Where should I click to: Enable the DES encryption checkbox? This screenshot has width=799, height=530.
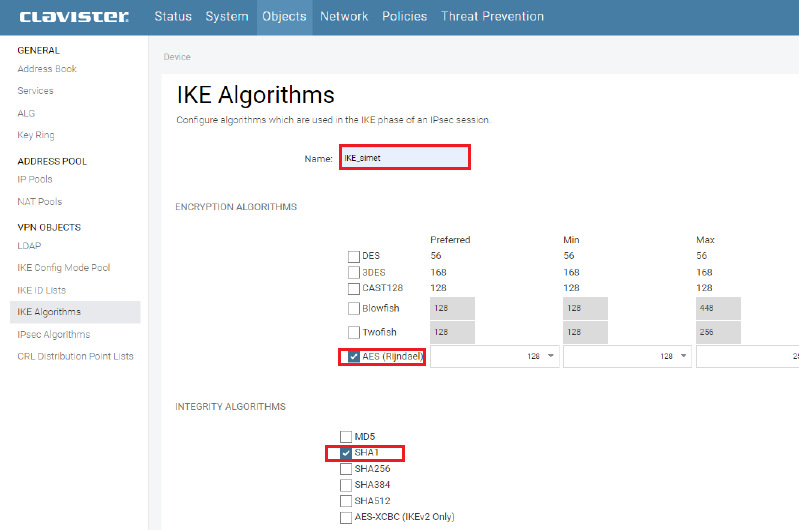[354, 257]
